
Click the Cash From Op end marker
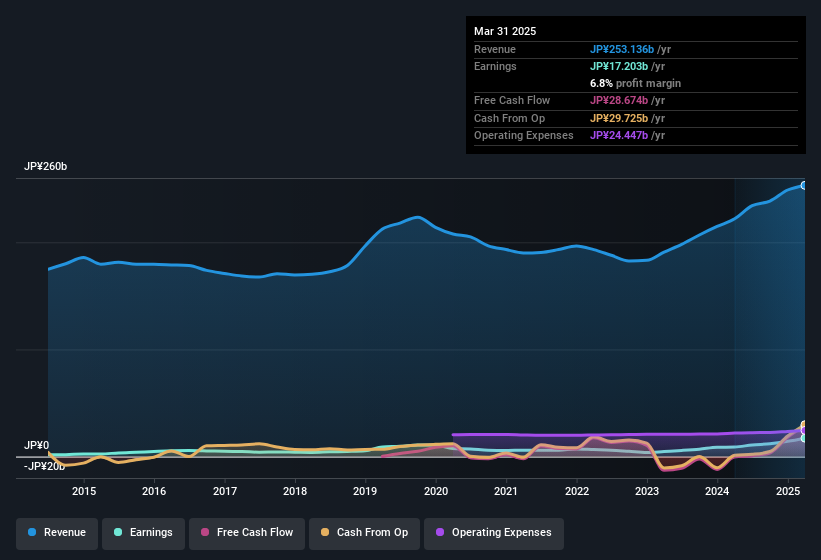tap(804, 425)
